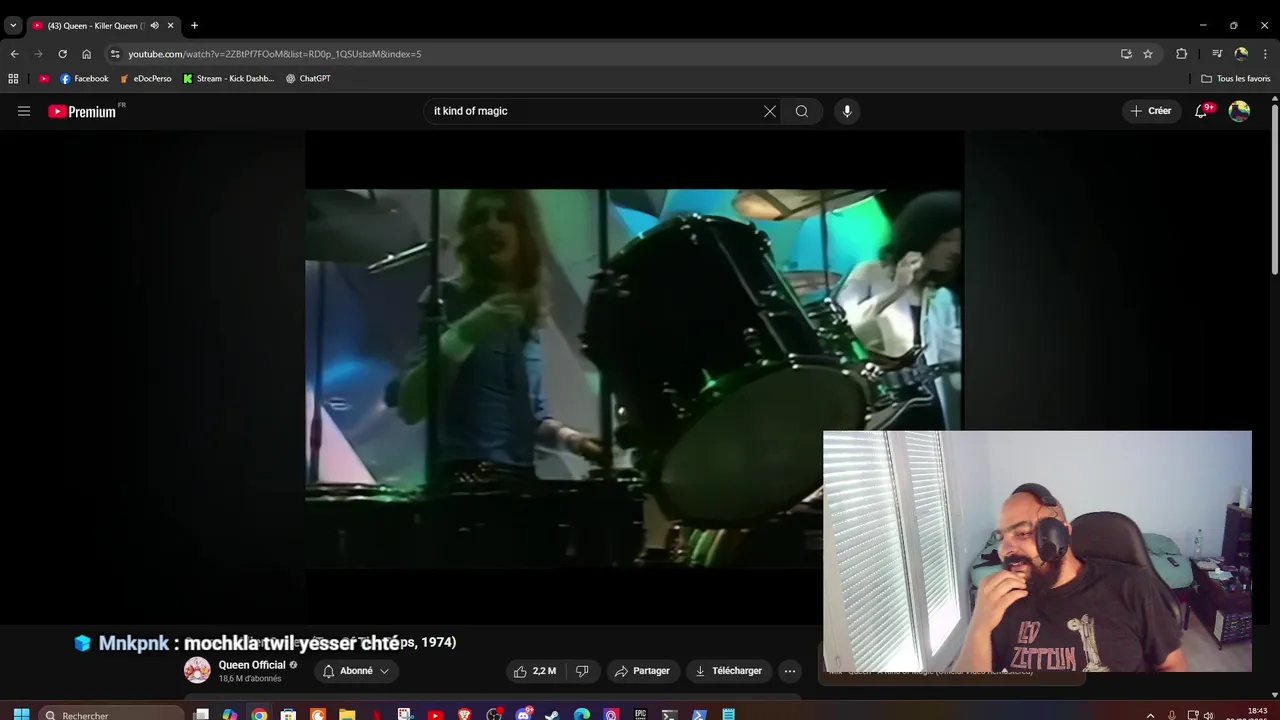This screenshot has width=1280, height=720.
Task: Click the Partager button
Action: (x=642, y=671)
